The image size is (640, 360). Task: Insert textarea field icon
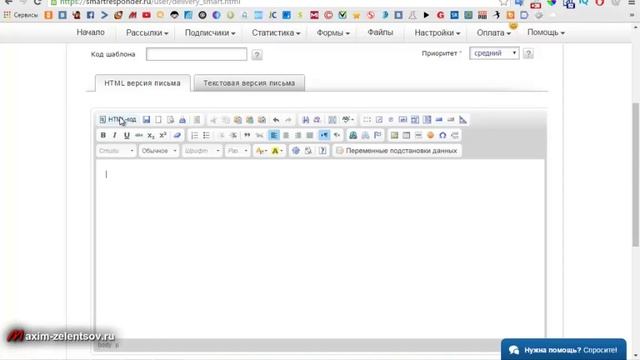point(415,120)
